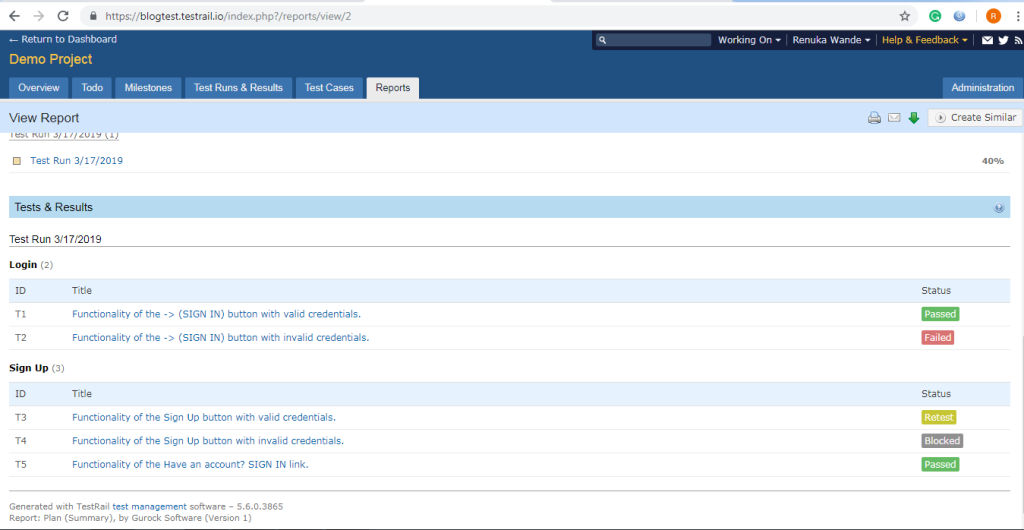1024x530 pixels.
Task: Switch to the Test Cases tab
Action: point(329,88)
